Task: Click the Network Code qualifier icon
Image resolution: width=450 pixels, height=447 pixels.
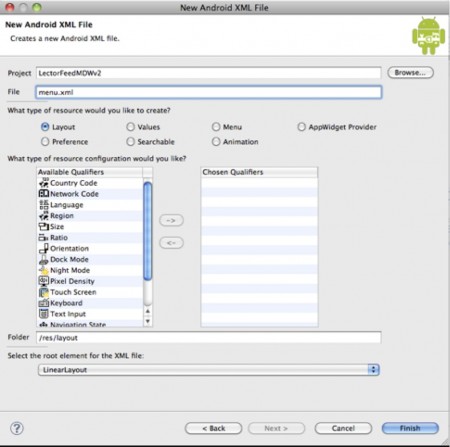Action: pyautogui.click(x=44, y=193)
